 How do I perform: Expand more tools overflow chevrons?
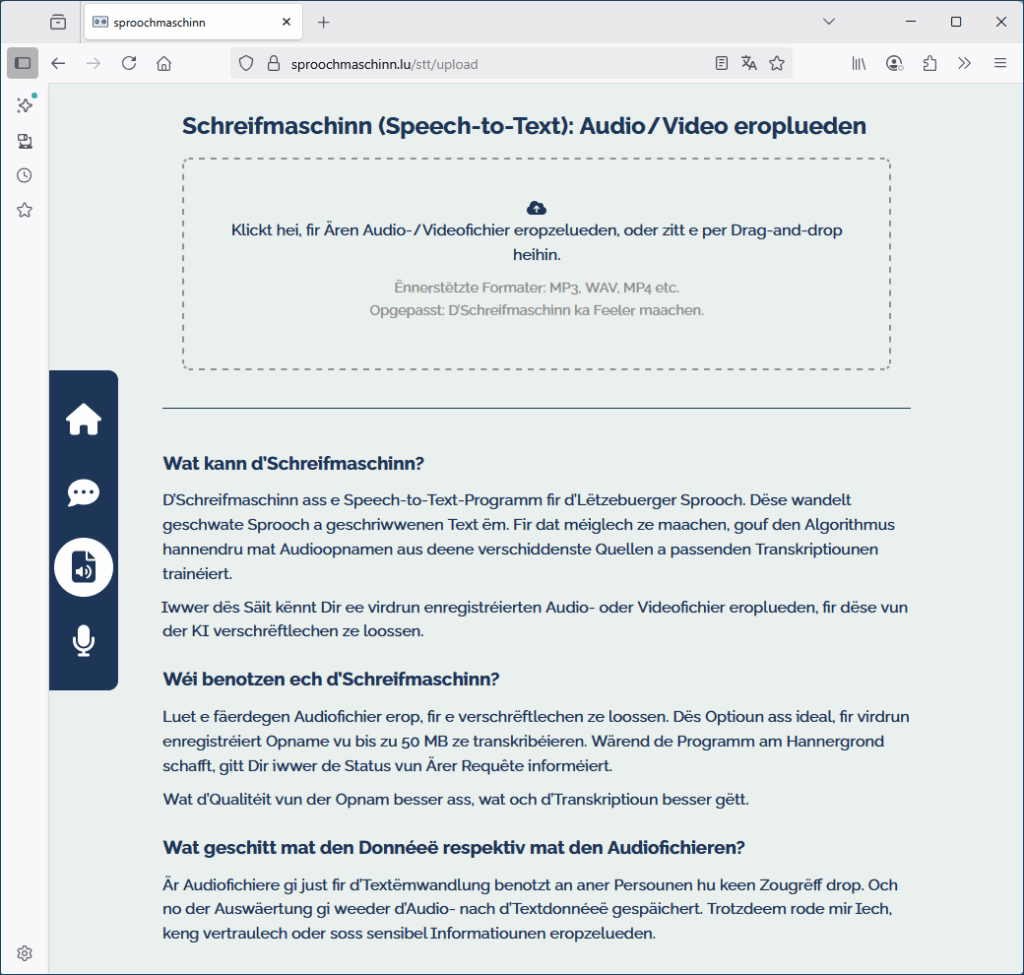click(x=964, y=63)
